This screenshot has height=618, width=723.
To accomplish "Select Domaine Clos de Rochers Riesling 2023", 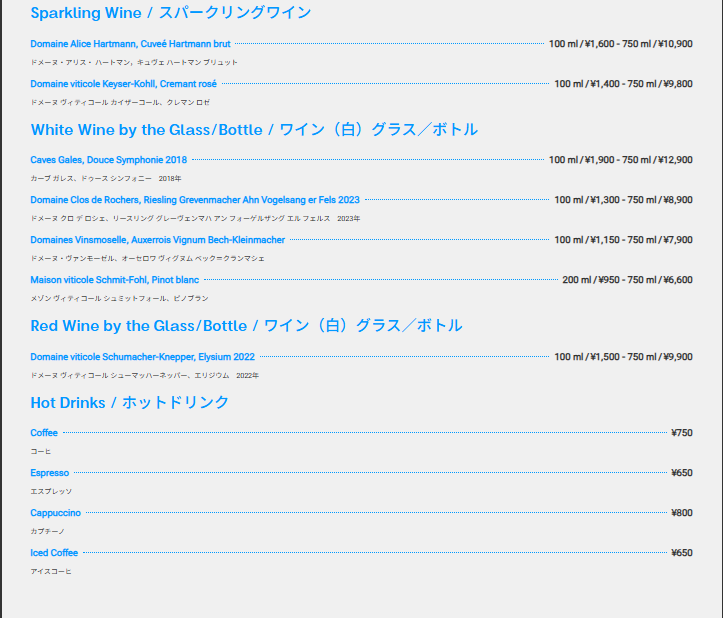I will pos(195,200).
